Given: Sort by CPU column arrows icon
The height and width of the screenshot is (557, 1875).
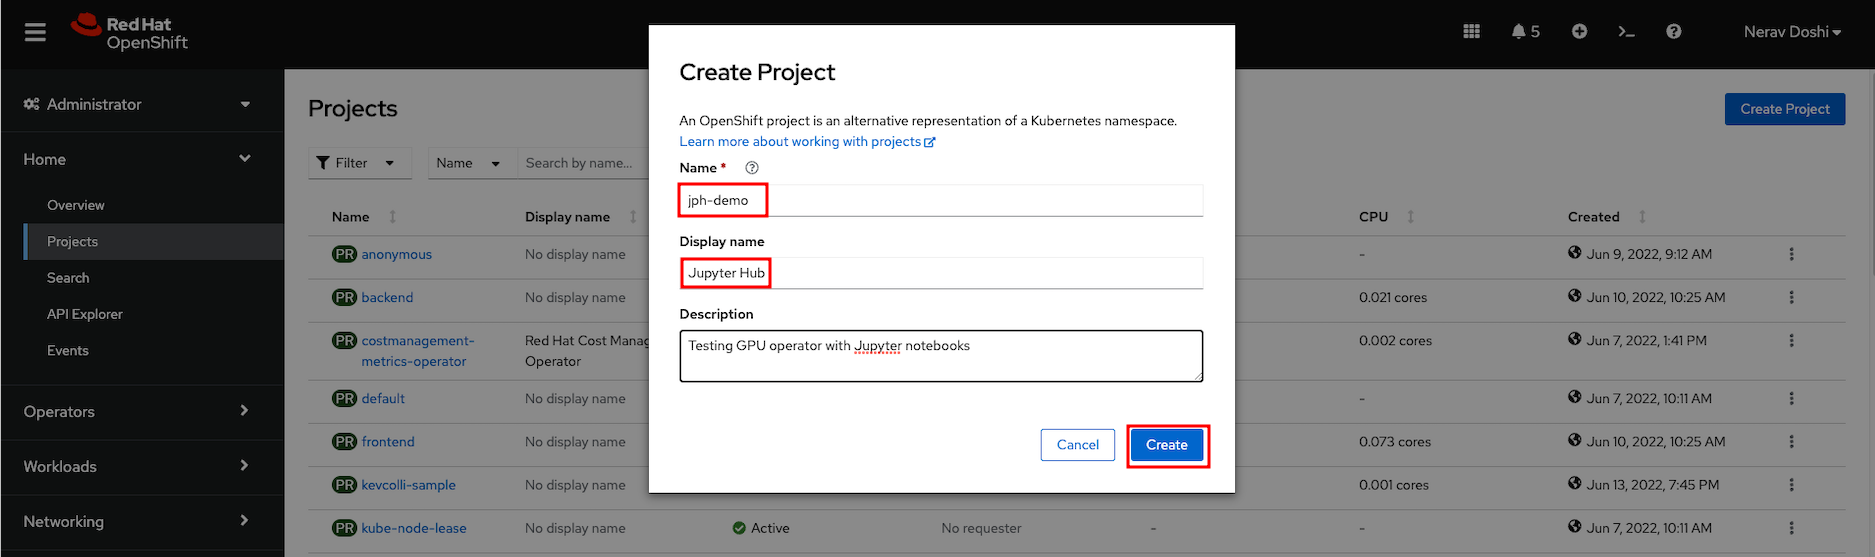Looking at the screenshot, I should (x=1410, y=217).
